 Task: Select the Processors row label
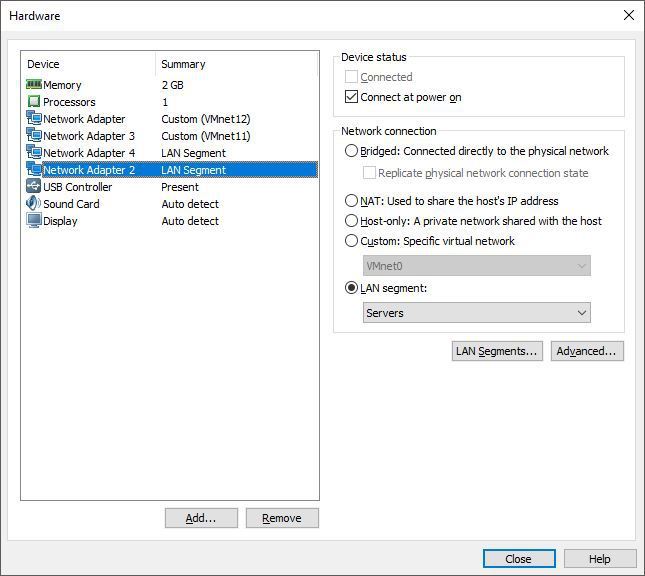tap(69, 102)
